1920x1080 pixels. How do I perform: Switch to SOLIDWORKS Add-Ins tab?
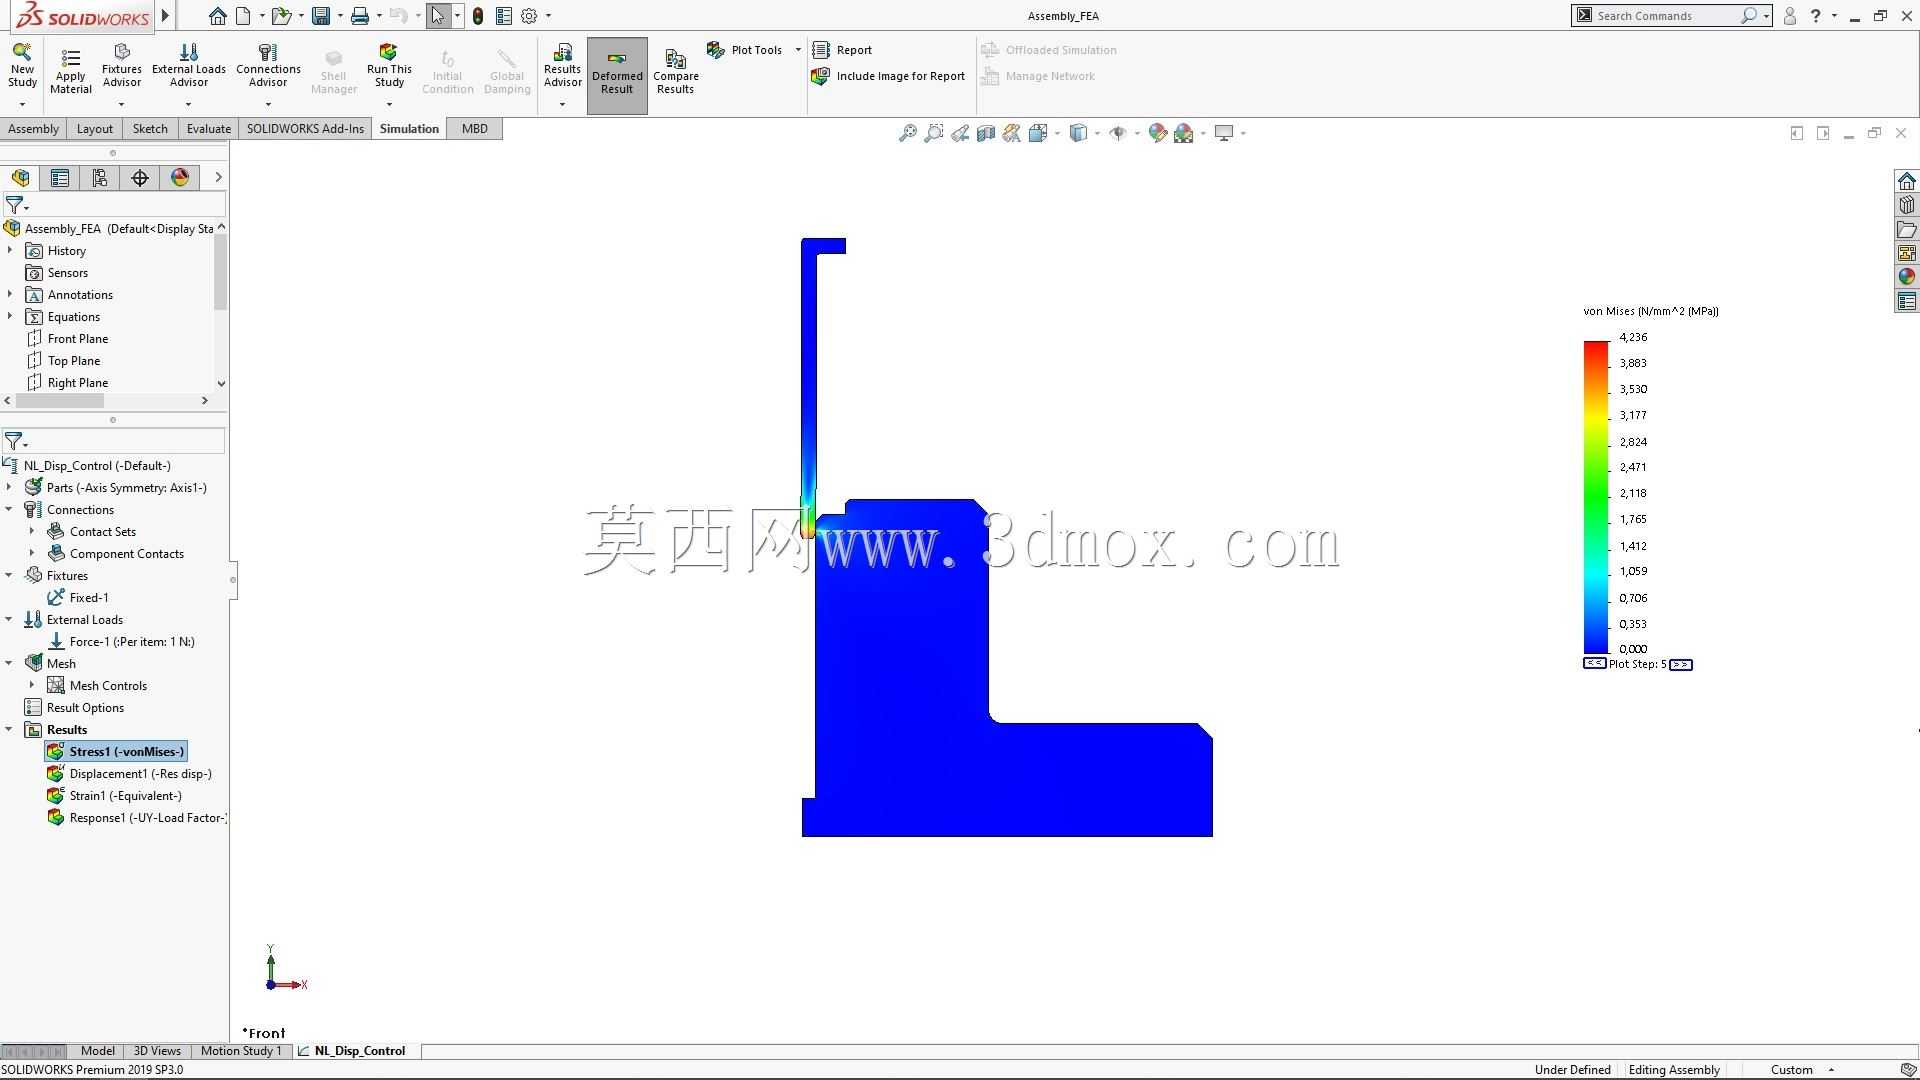tap(305, 129)
